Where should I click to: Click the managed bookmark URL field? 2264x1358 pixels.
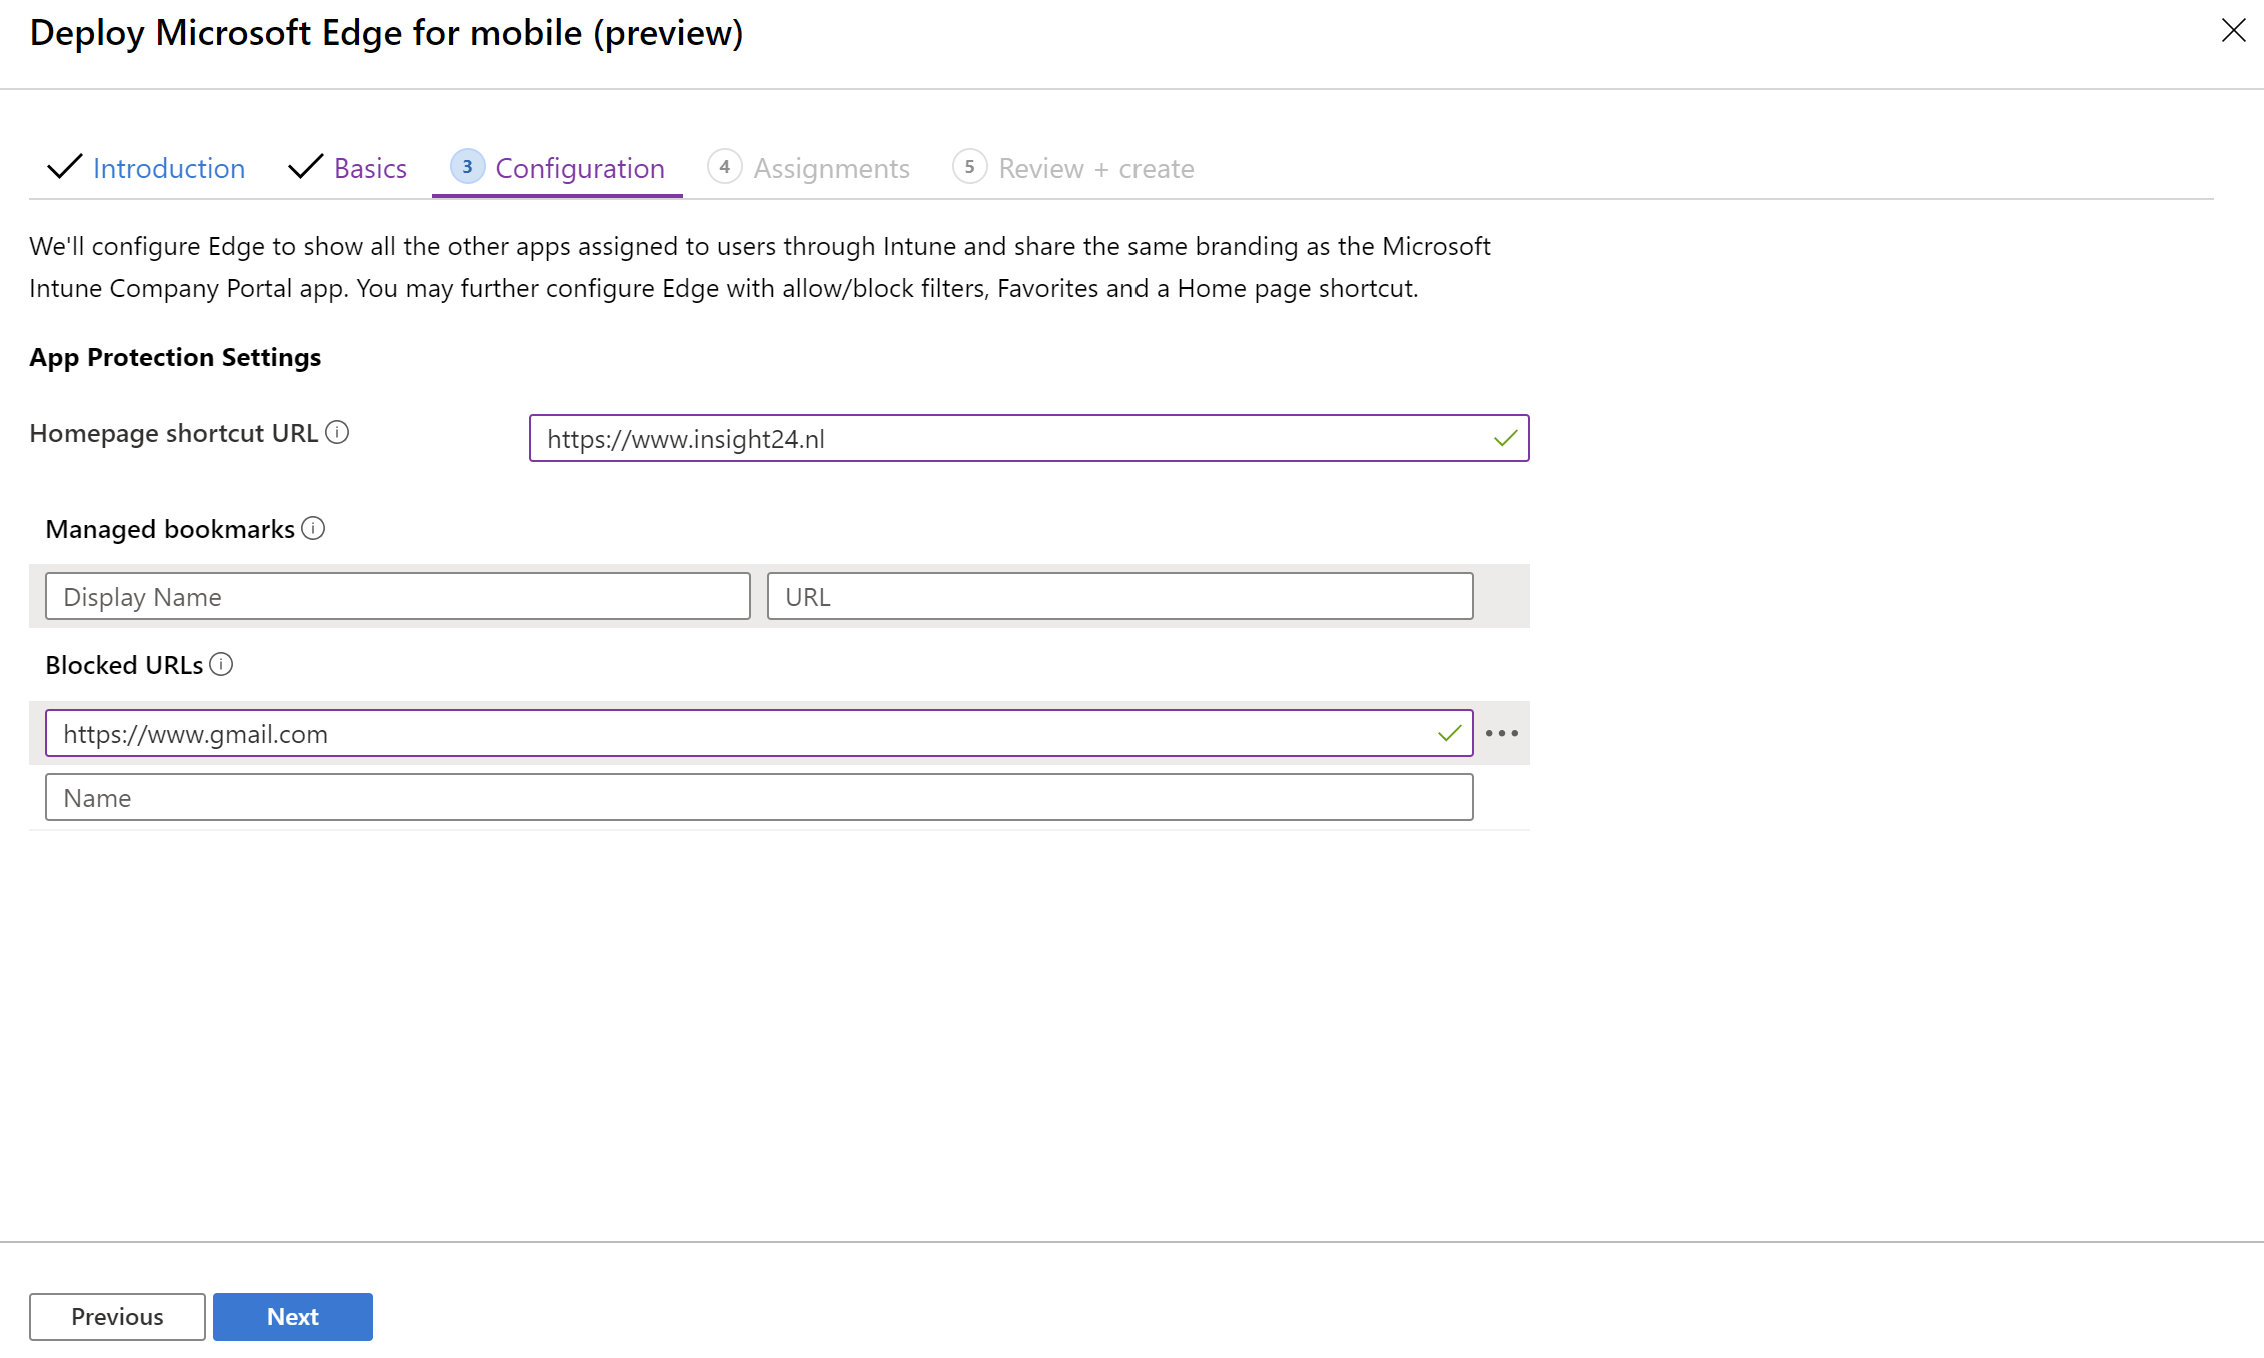(x=1119, y=597)
